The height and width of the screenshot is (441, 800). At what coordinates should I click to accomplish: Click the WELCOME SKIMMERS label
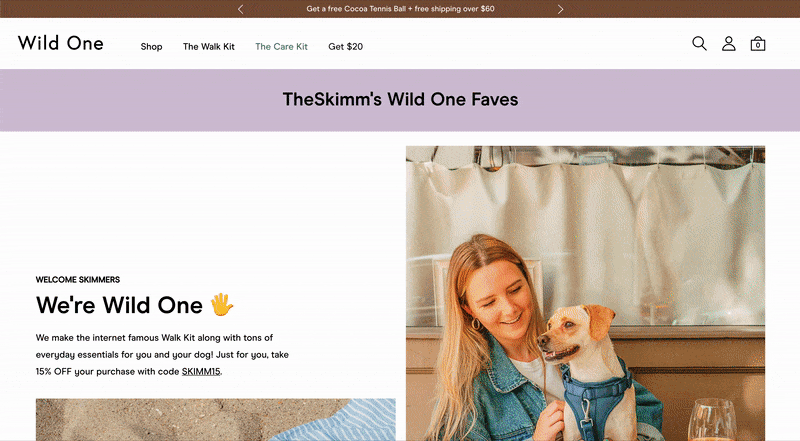click(x=78, y=280)
